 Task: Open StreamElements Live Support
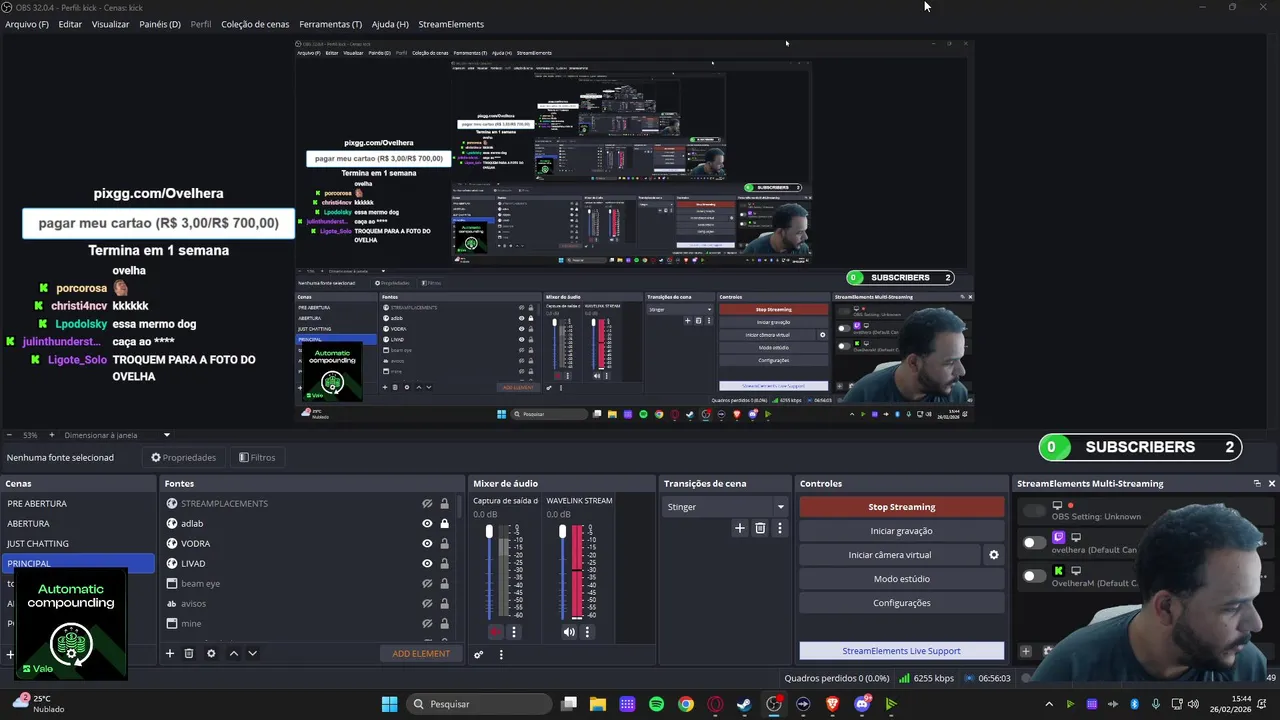tap(901, 651)
